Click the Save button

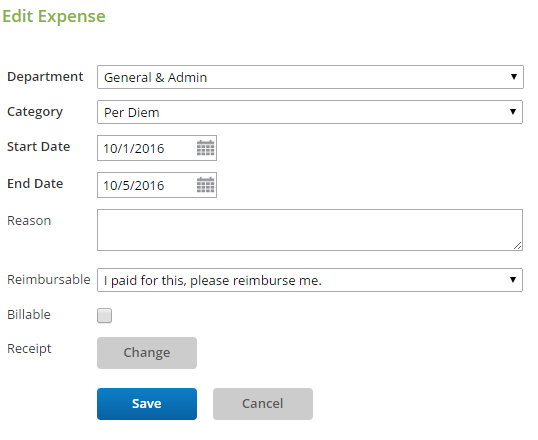pyautogui.click(x=147, y=404)
